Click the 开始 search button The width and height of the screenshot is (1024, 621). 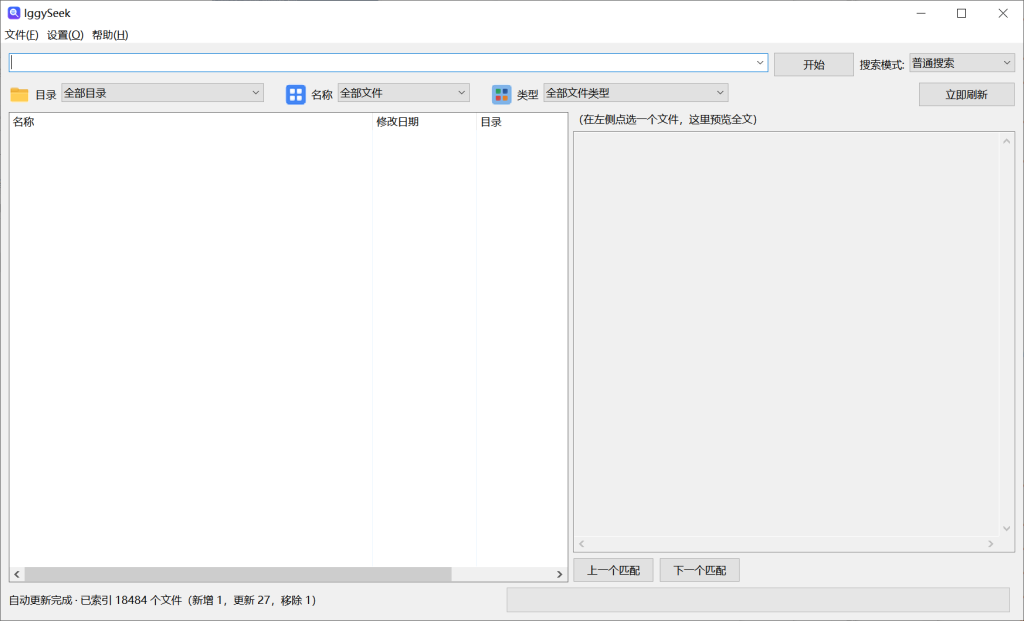[x=814, y=65]
